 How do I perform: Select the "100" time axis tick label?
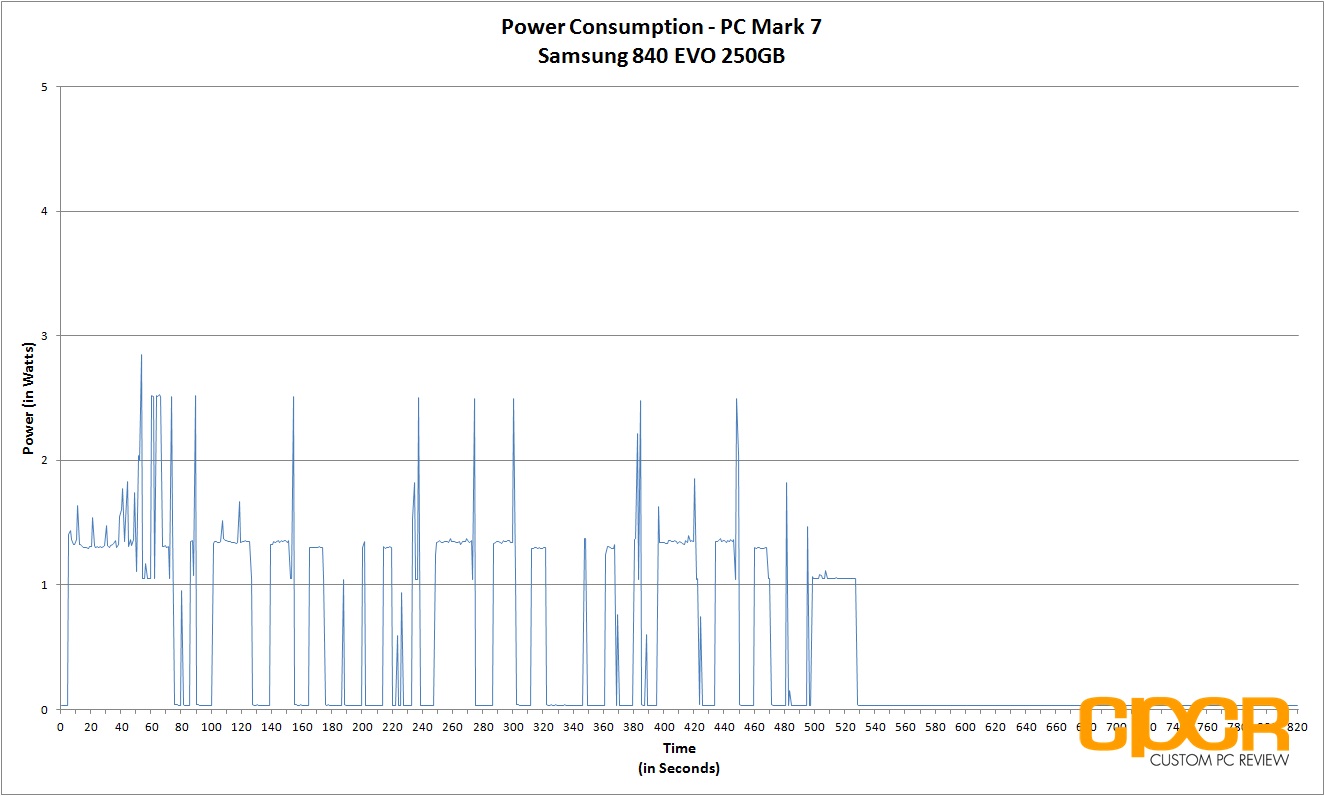[x=211, y=727]
